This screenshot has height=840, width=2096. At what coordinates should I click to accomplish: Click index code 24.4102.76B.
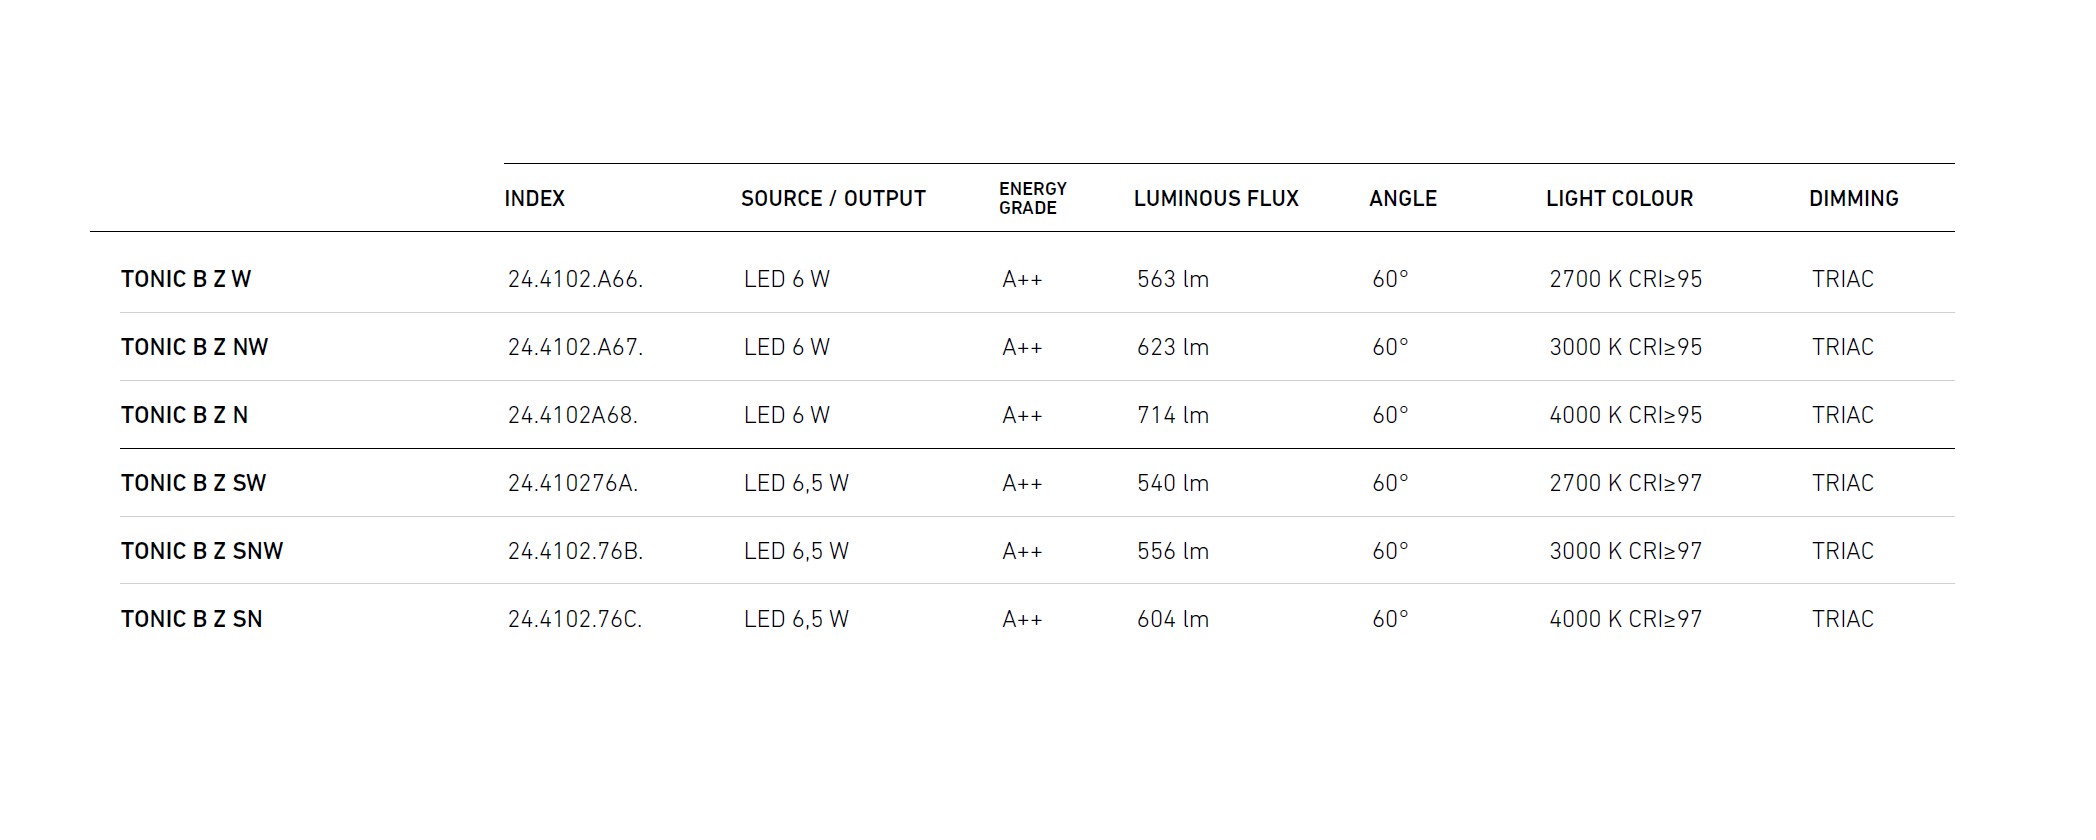pyautogui.click(x=575, y=552)
